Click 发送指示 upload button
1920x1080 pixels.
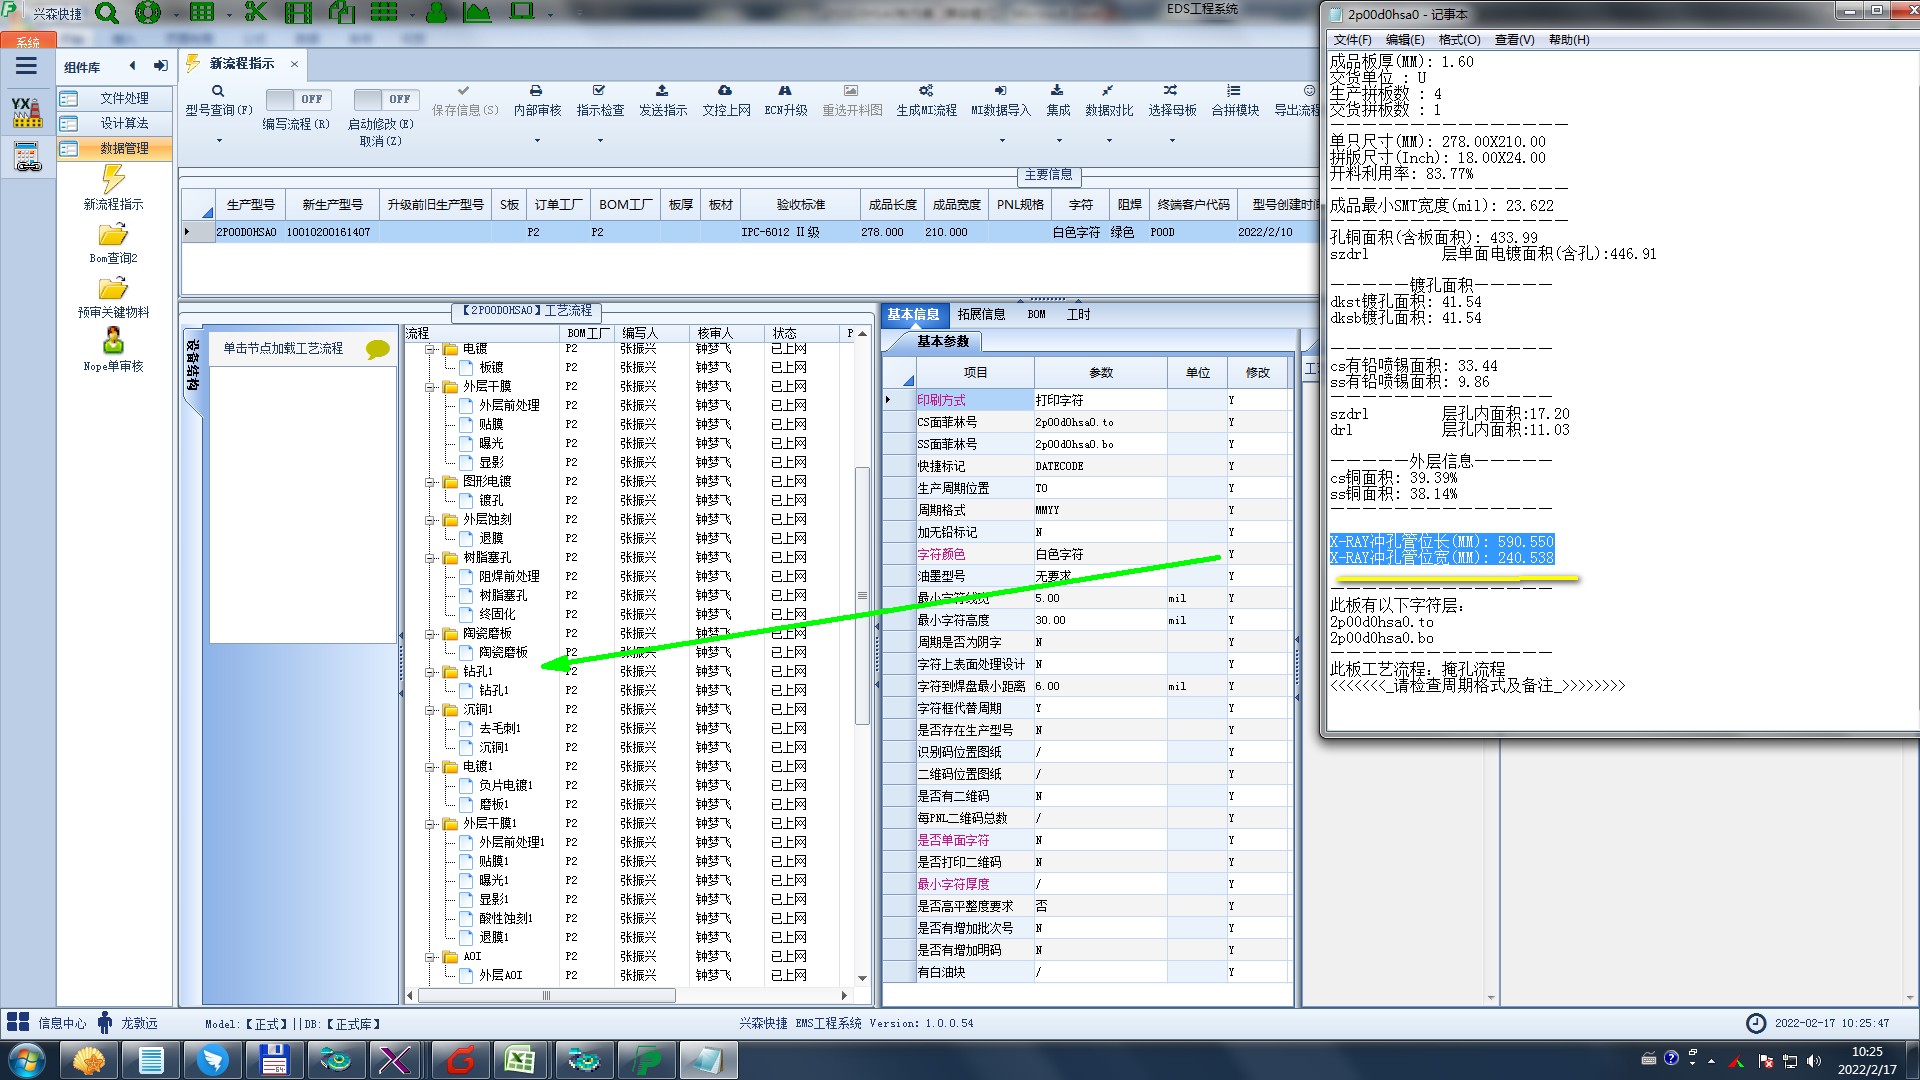pyautogui.click(x=662, y=100)
